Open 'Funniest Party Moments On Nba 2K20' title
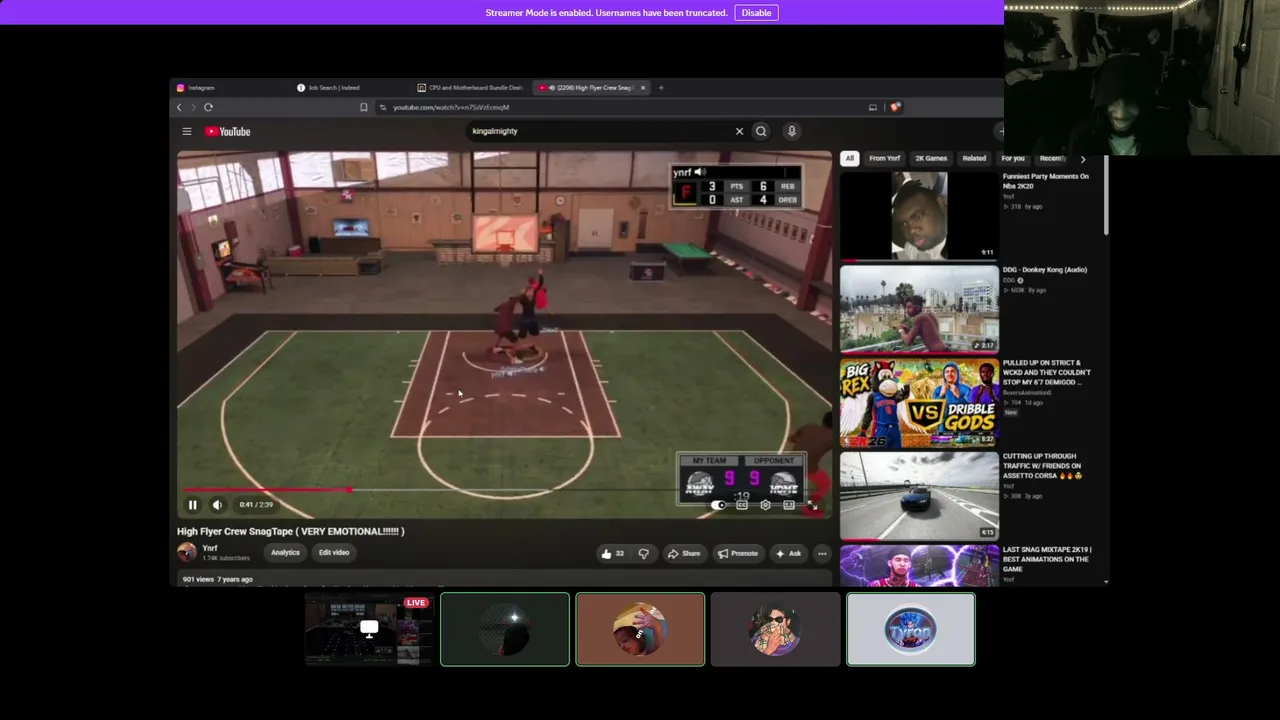1280x720 pixels. 1046,181
